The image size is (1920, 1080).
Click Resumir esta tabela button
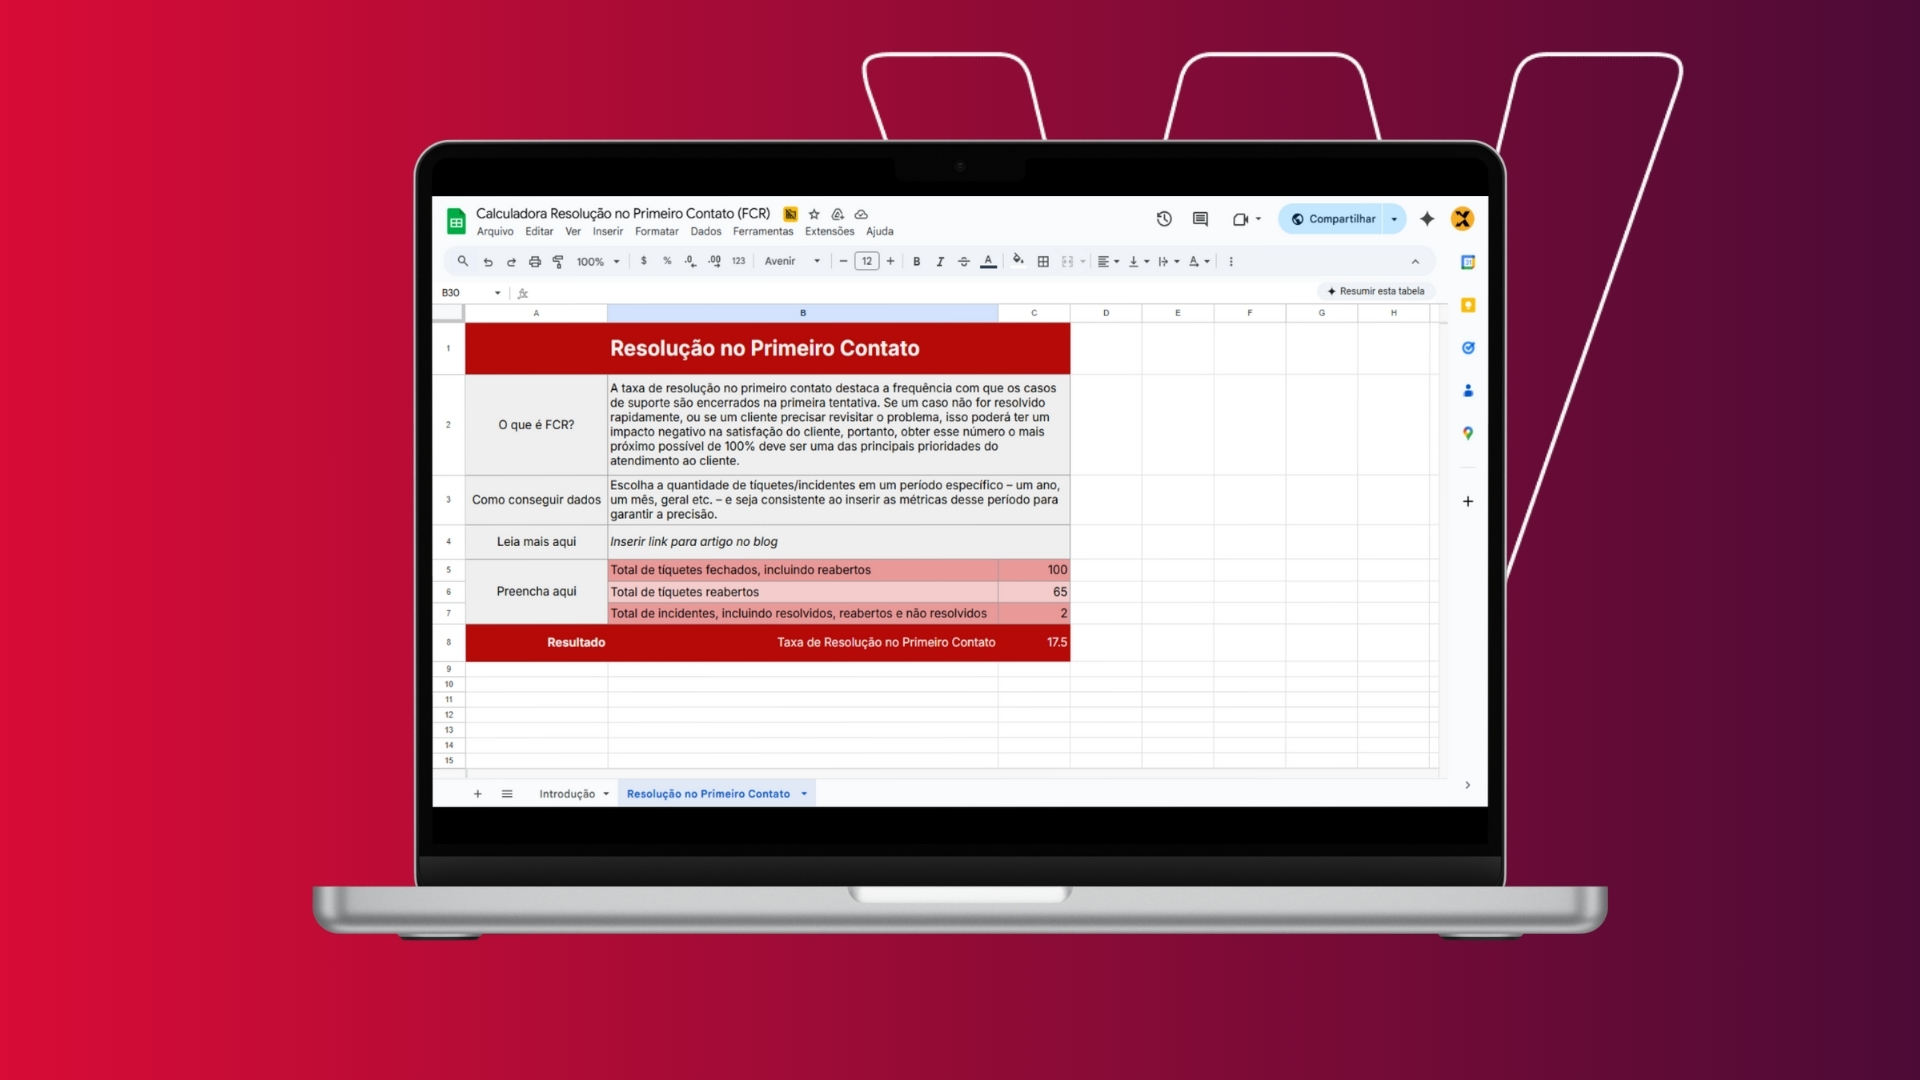point(1376,291)
